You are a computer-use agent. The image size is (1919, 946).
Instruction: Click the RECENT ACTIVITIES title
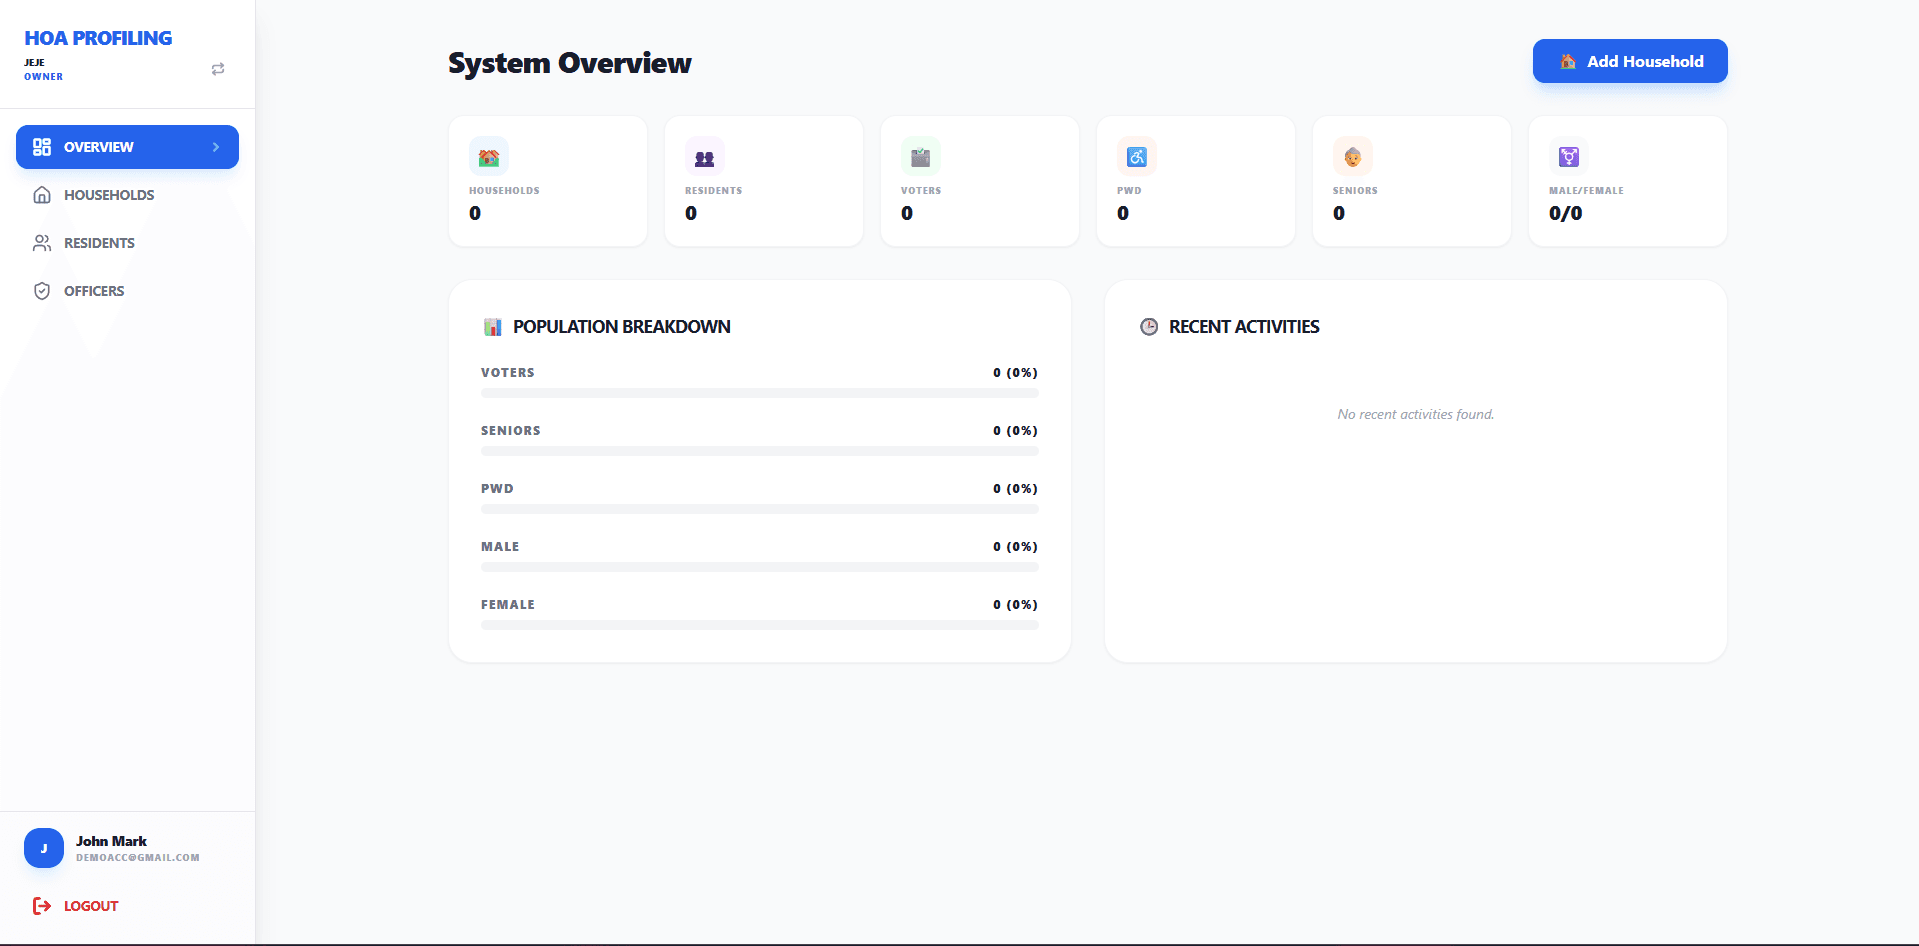pos(1244,327)
